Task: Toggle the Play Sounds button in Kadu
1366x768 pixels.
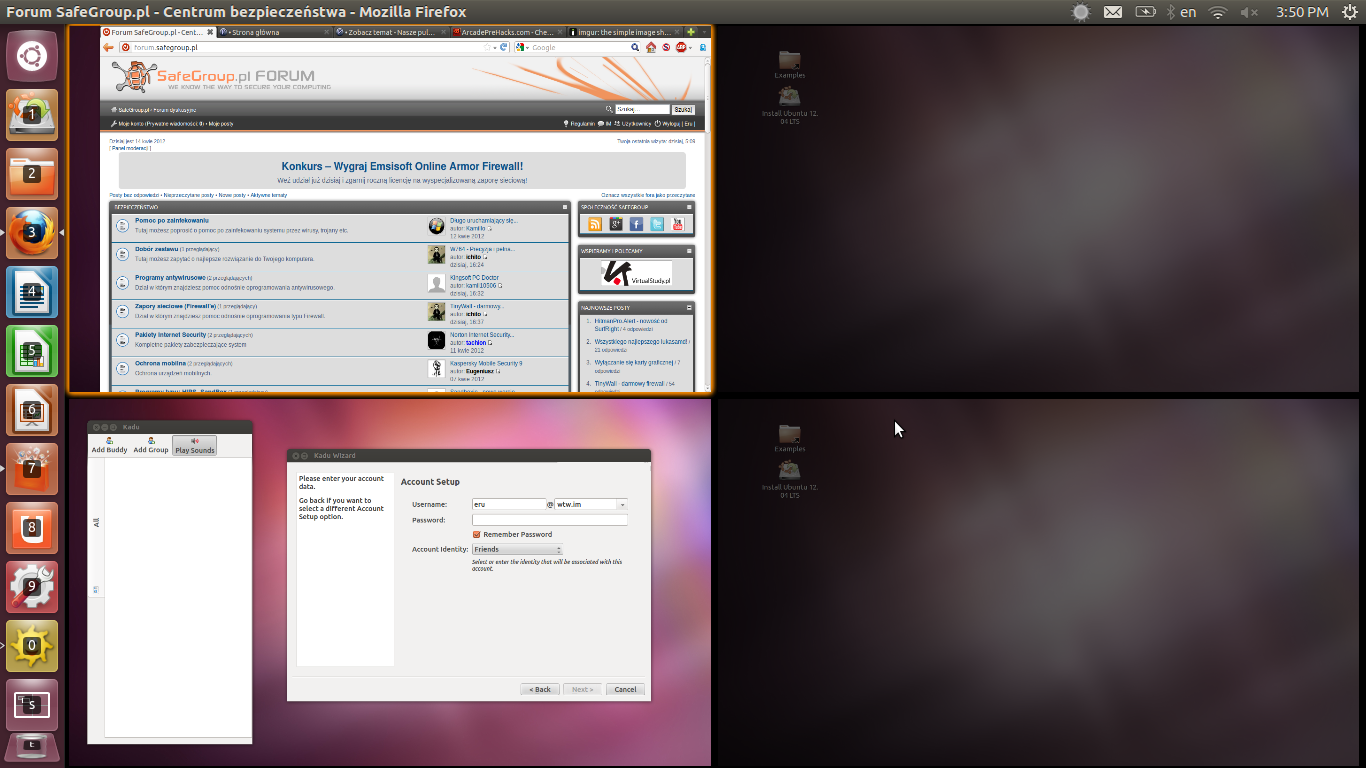Action: [x=194, y=445]
